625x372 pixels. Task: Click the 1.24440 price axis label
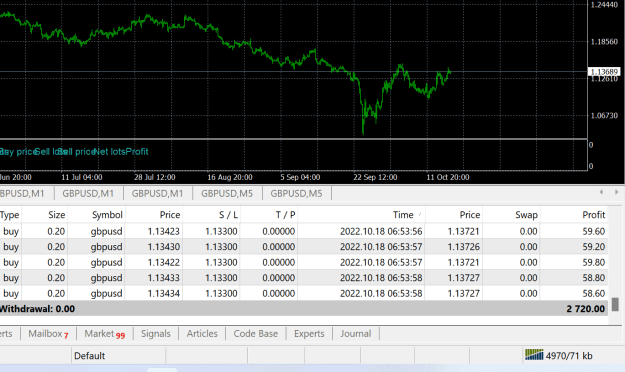click(x=604, y=5)
